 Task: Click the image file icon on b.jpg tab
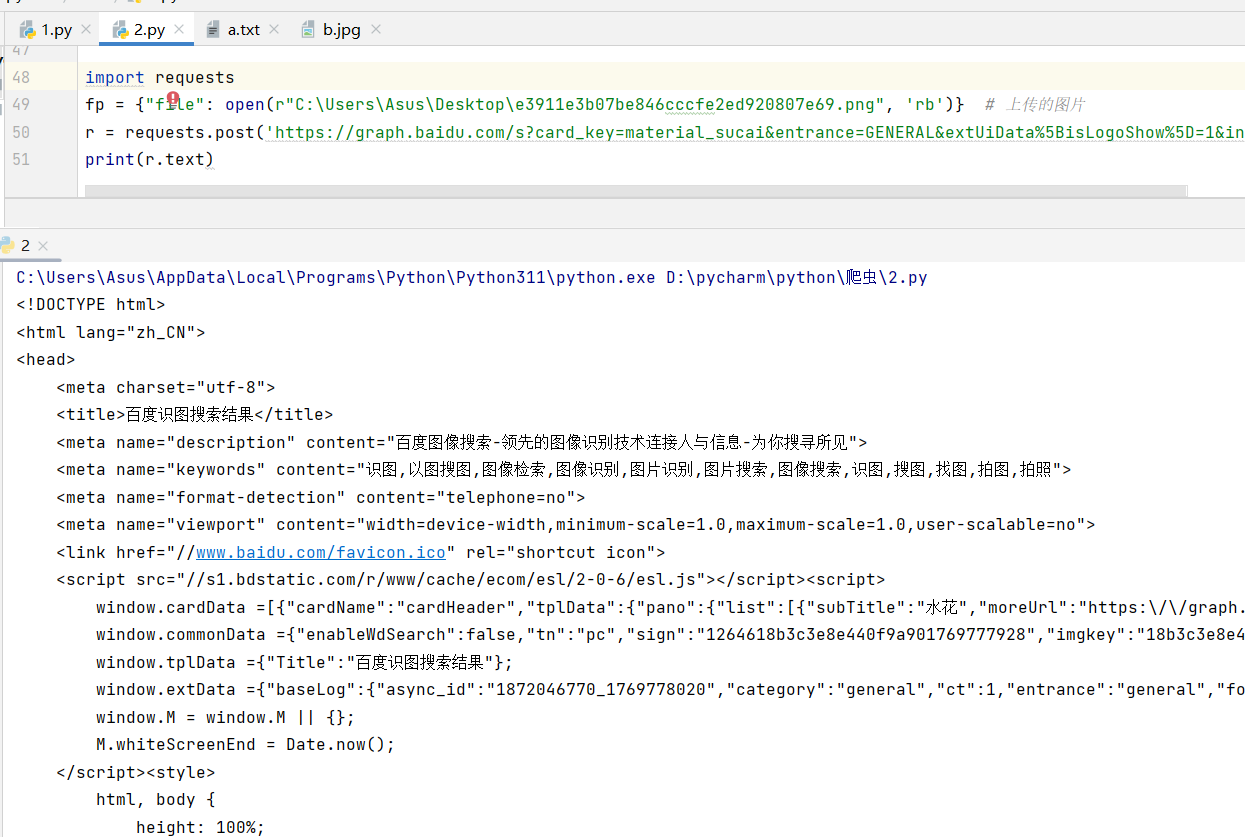[309, 30]
